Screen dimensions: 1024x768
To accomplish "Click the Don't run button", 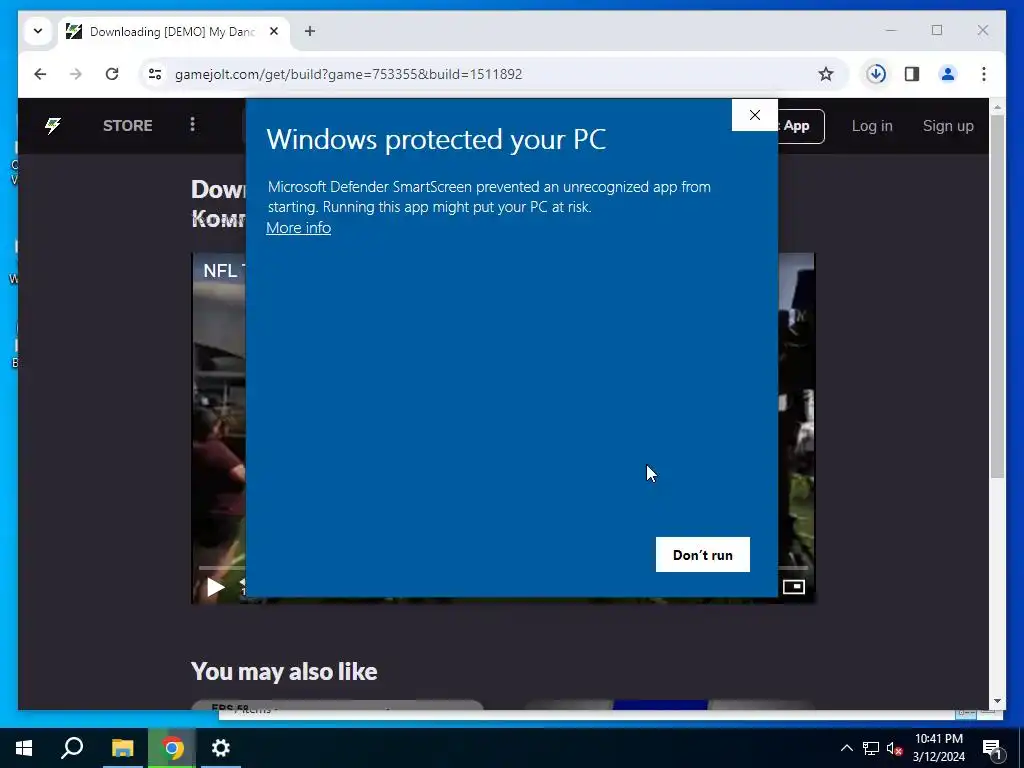I will 703,554.
